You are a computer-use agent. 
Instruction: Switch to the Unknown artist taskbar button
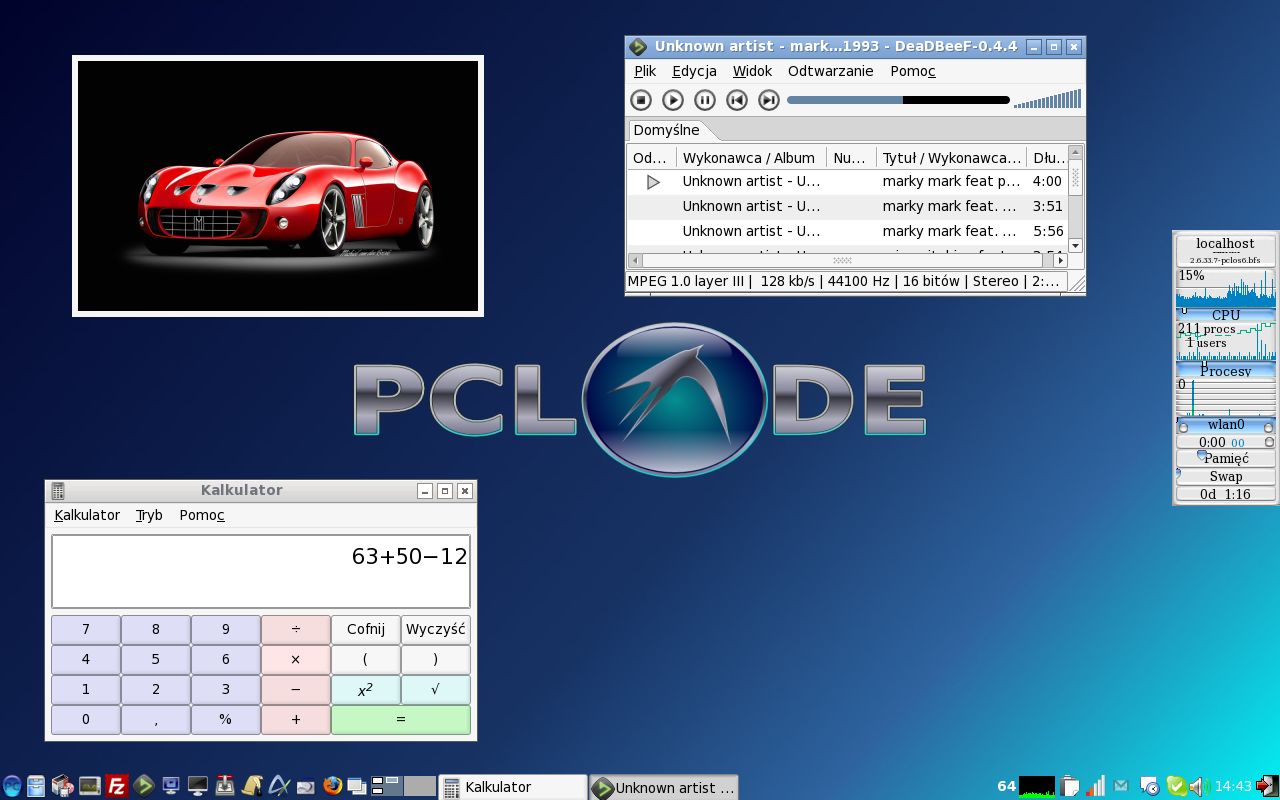tap(664, 787)
